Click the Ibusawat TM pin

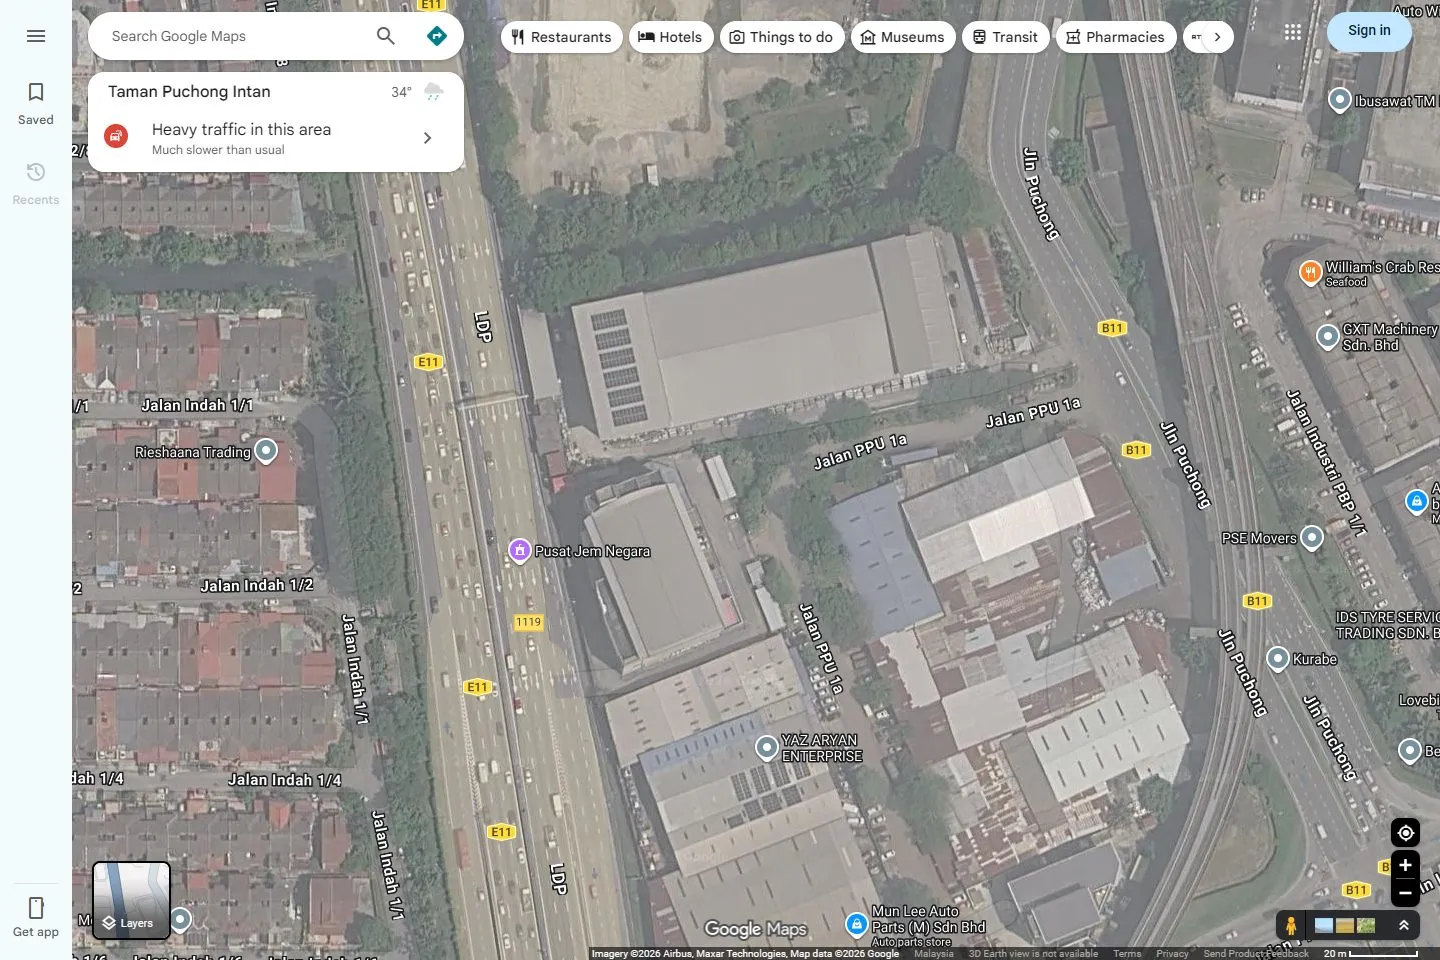(x=1340, y=100)
